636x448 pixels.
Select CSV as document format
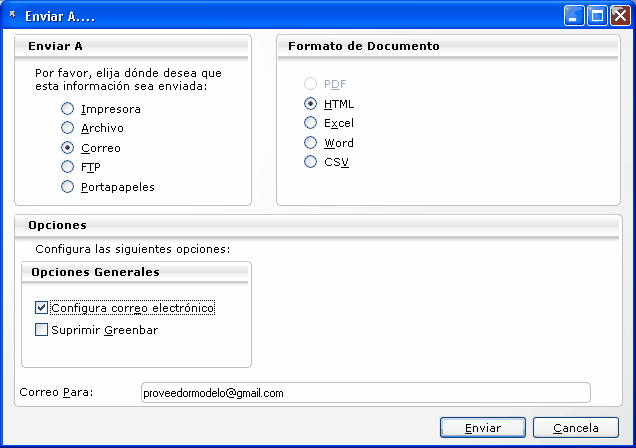[x=311, y=162]
